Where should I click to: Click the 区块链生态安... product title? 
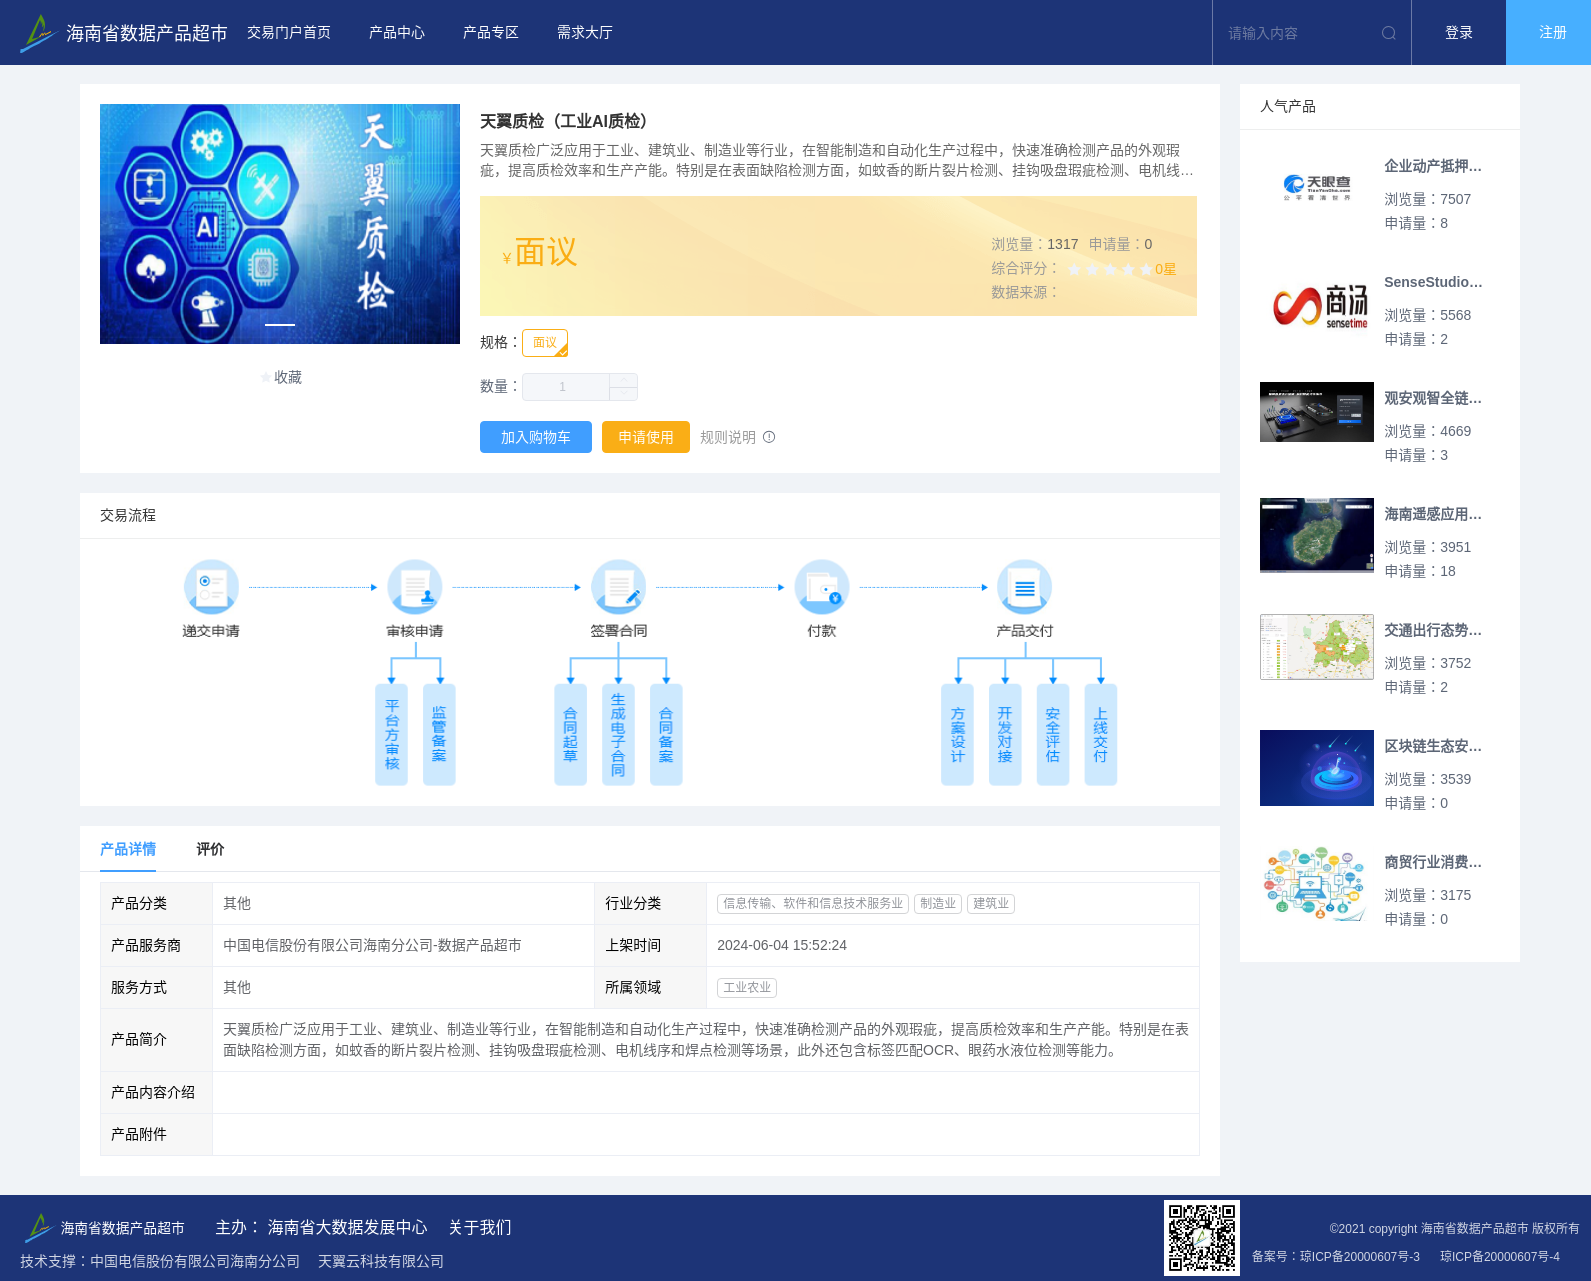1433,746
